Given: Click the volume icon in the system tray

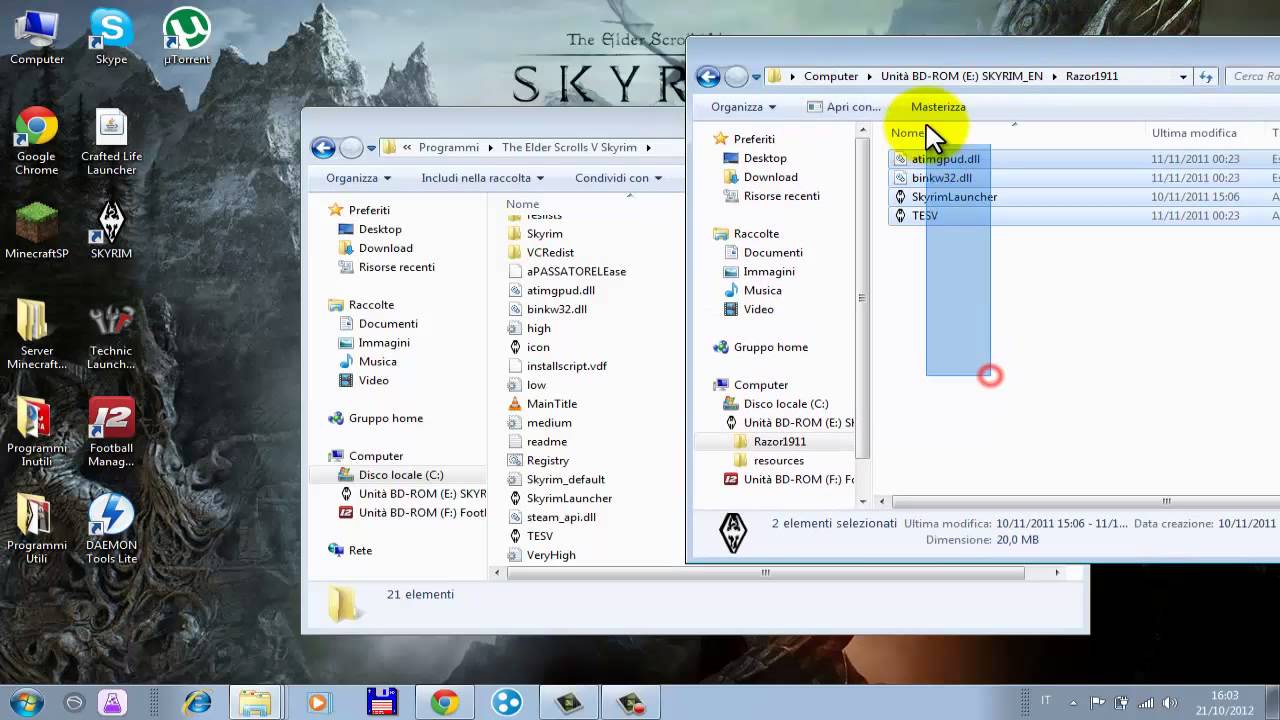Looking at the screenshot, I should (1170, 702).
